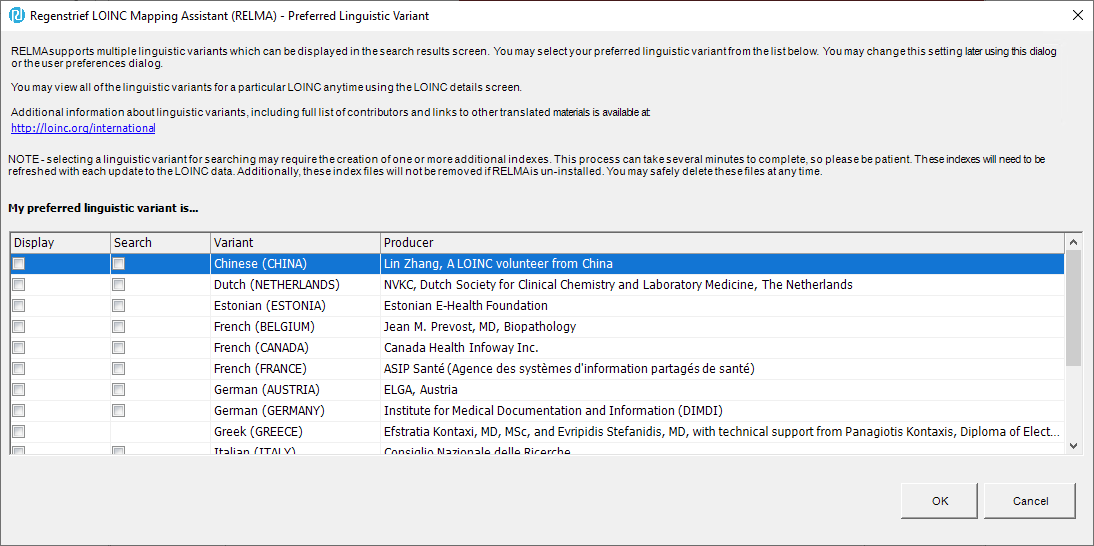Click the list scrollbar up arrow
The image size is (1094, 546).
pyautogui.click(x=1074, y=242)
